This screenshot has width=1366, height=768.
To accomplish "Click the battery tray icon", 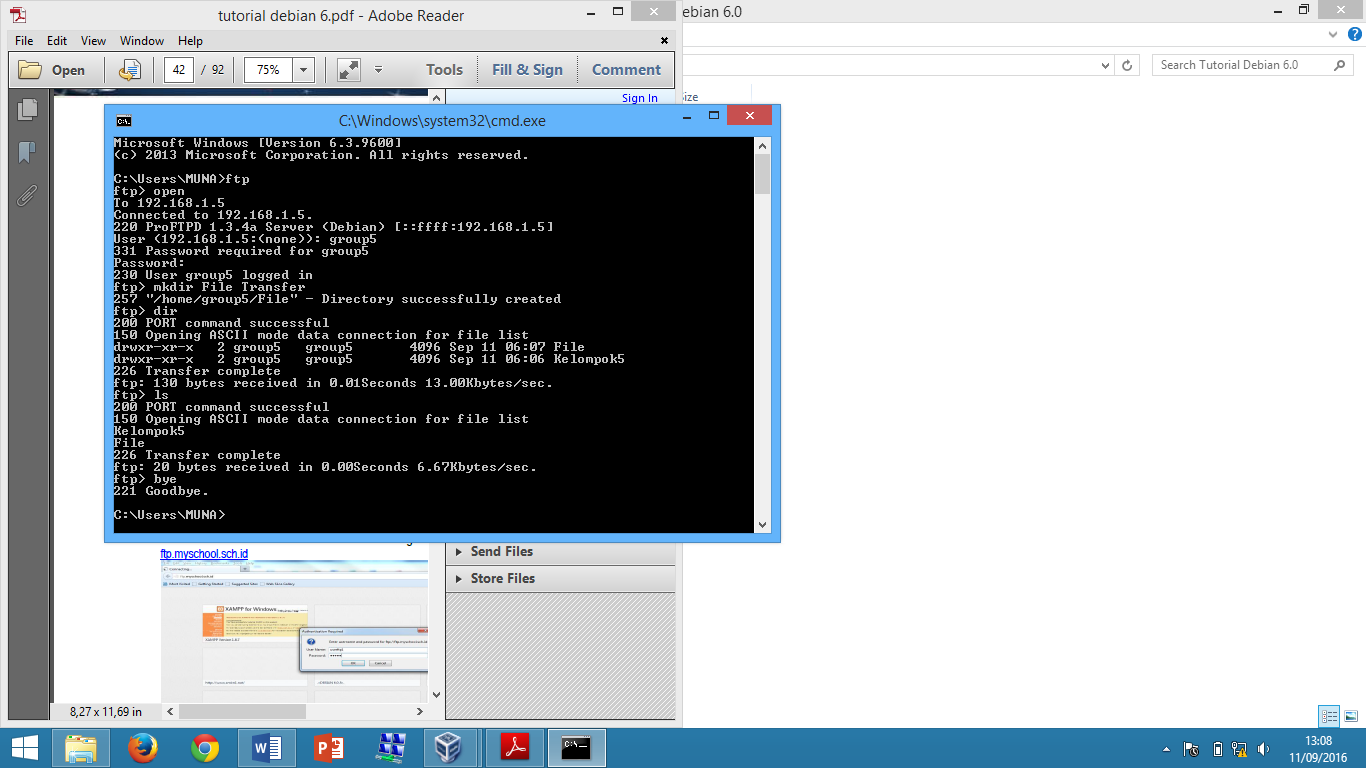I will (1217, 749).
